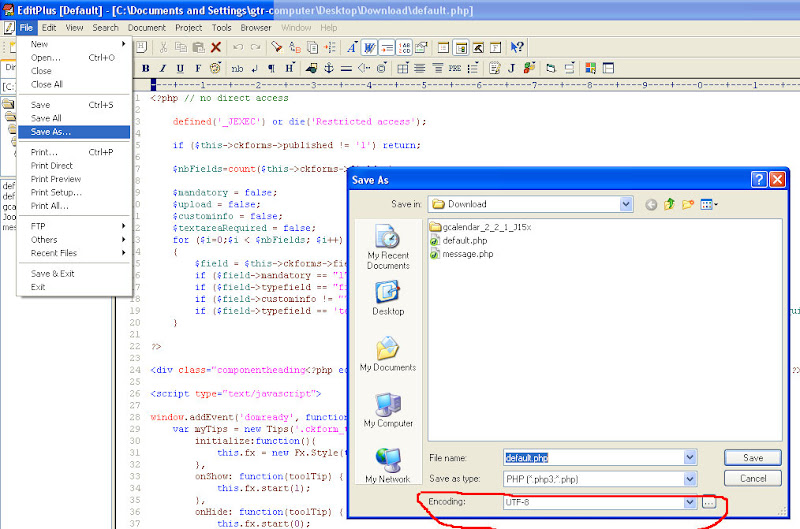
Task: Click the Paste clipboard toolbar icon
Action: (198, 47)
